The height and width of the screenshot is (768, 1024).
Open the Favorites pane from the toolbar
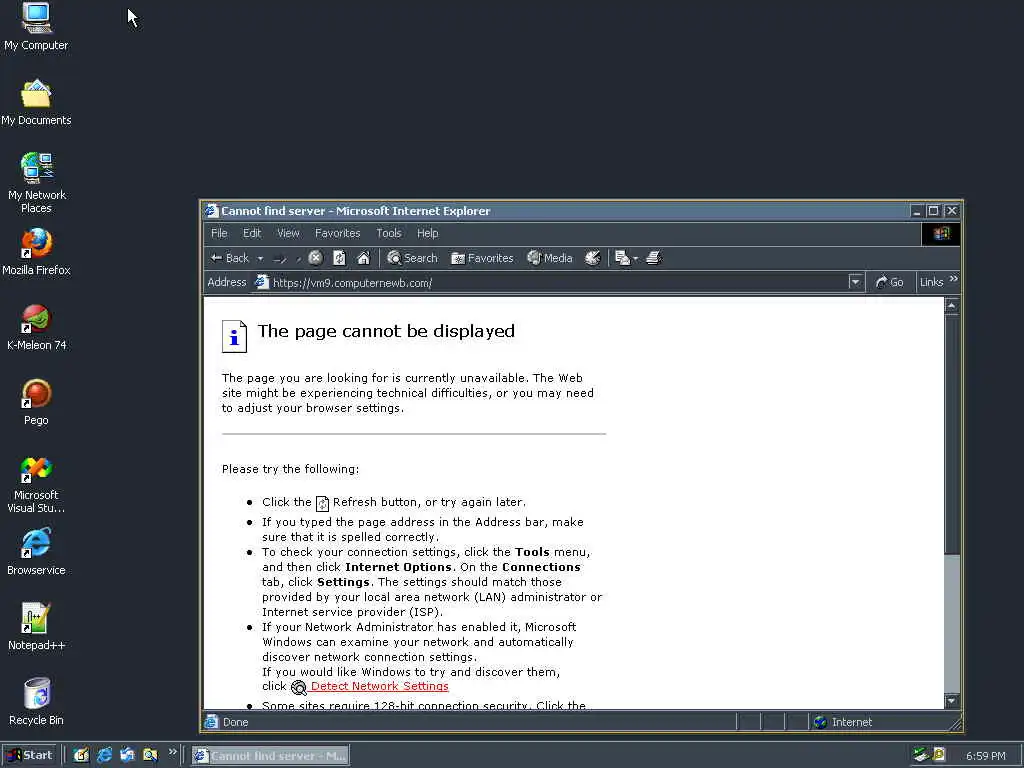coord(482,258)
